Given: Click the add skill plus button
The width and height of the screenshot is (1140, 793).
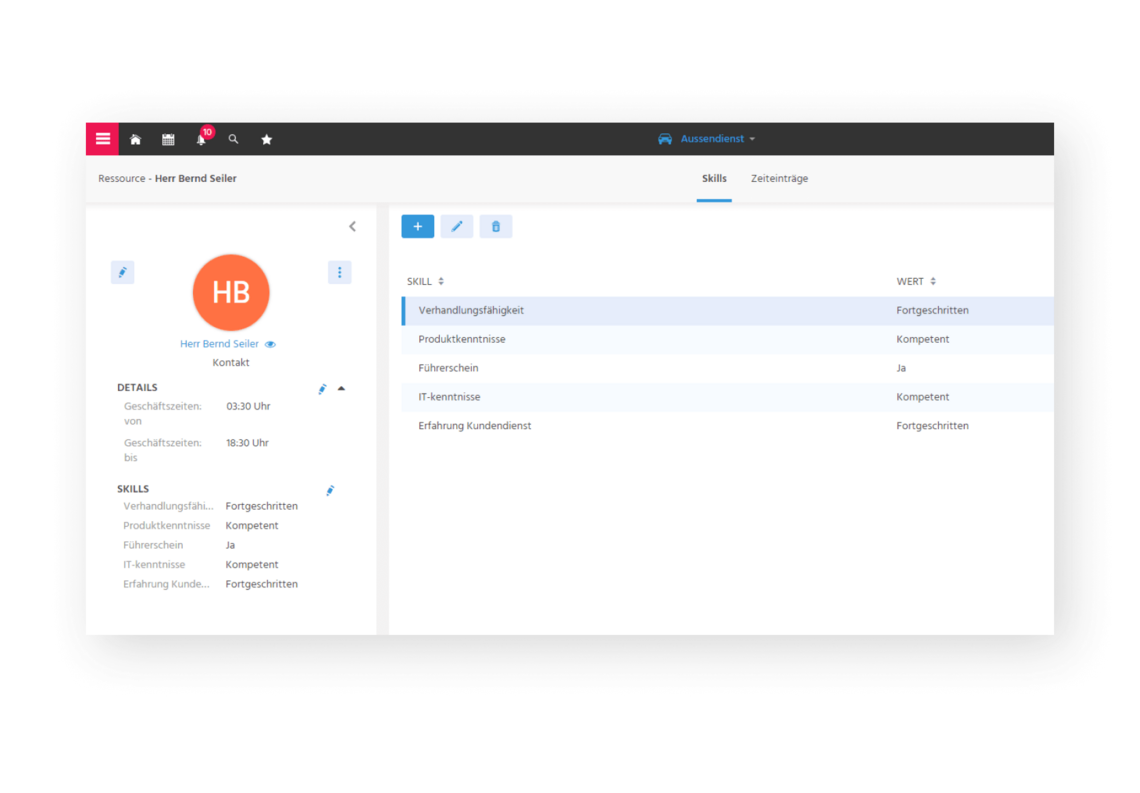Looking at the screenshot, I should 418,227.
